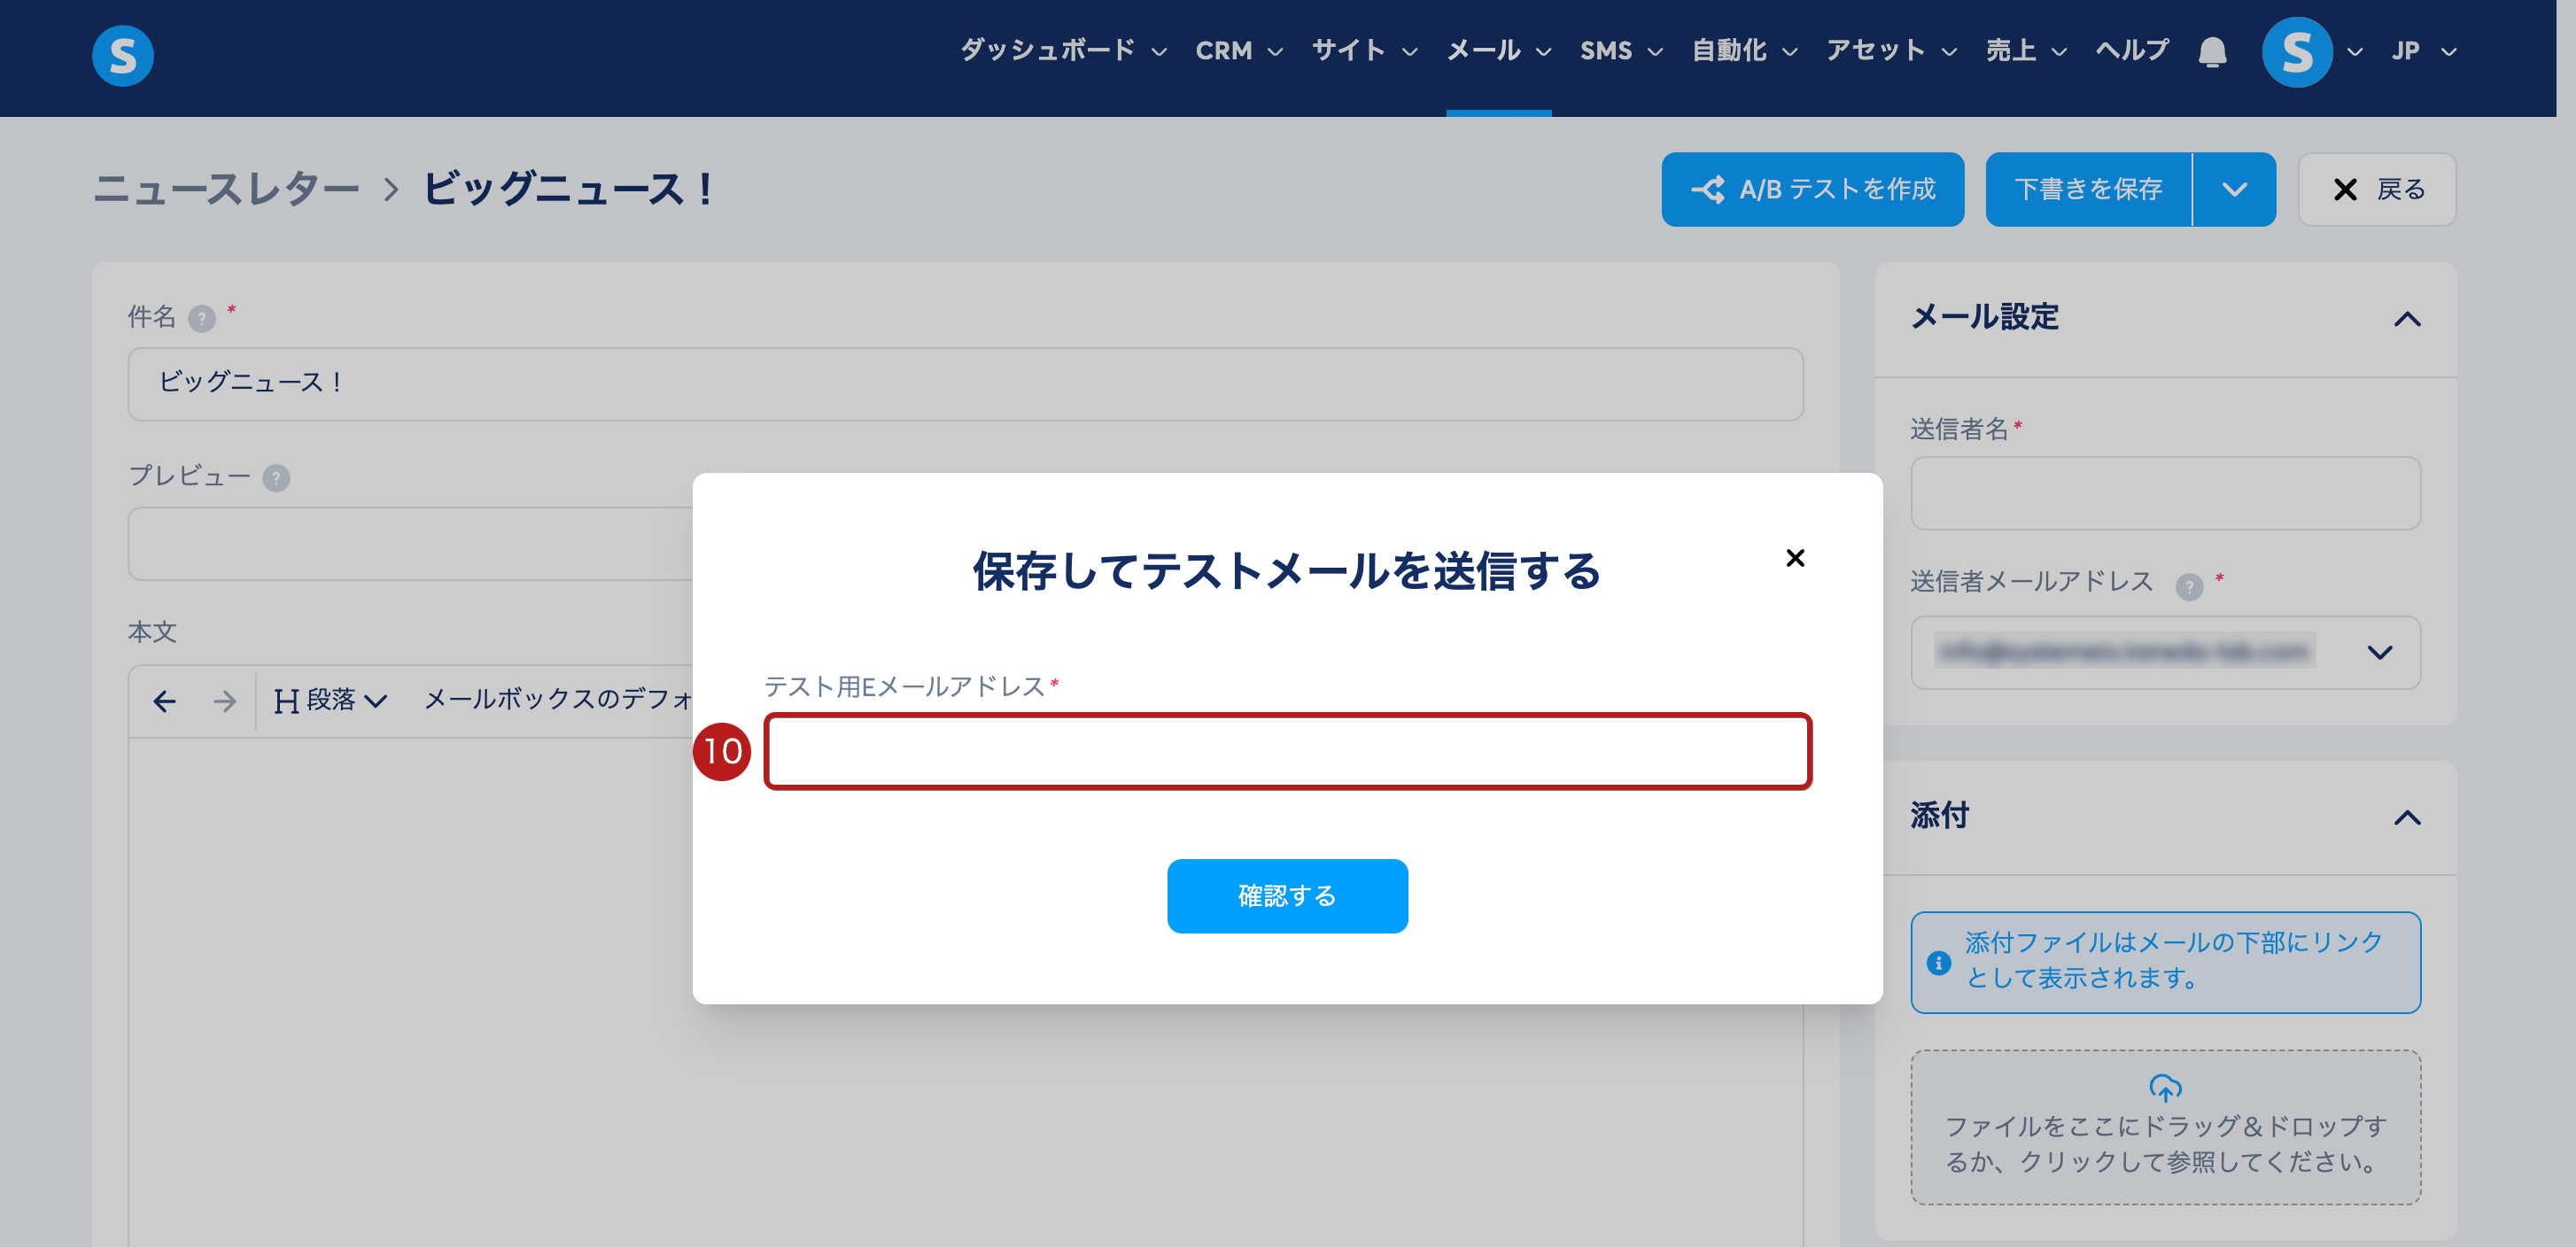Click the help icon next to プレビュー
Viewport: 2576px width, 1247px height.
point(276,478)
